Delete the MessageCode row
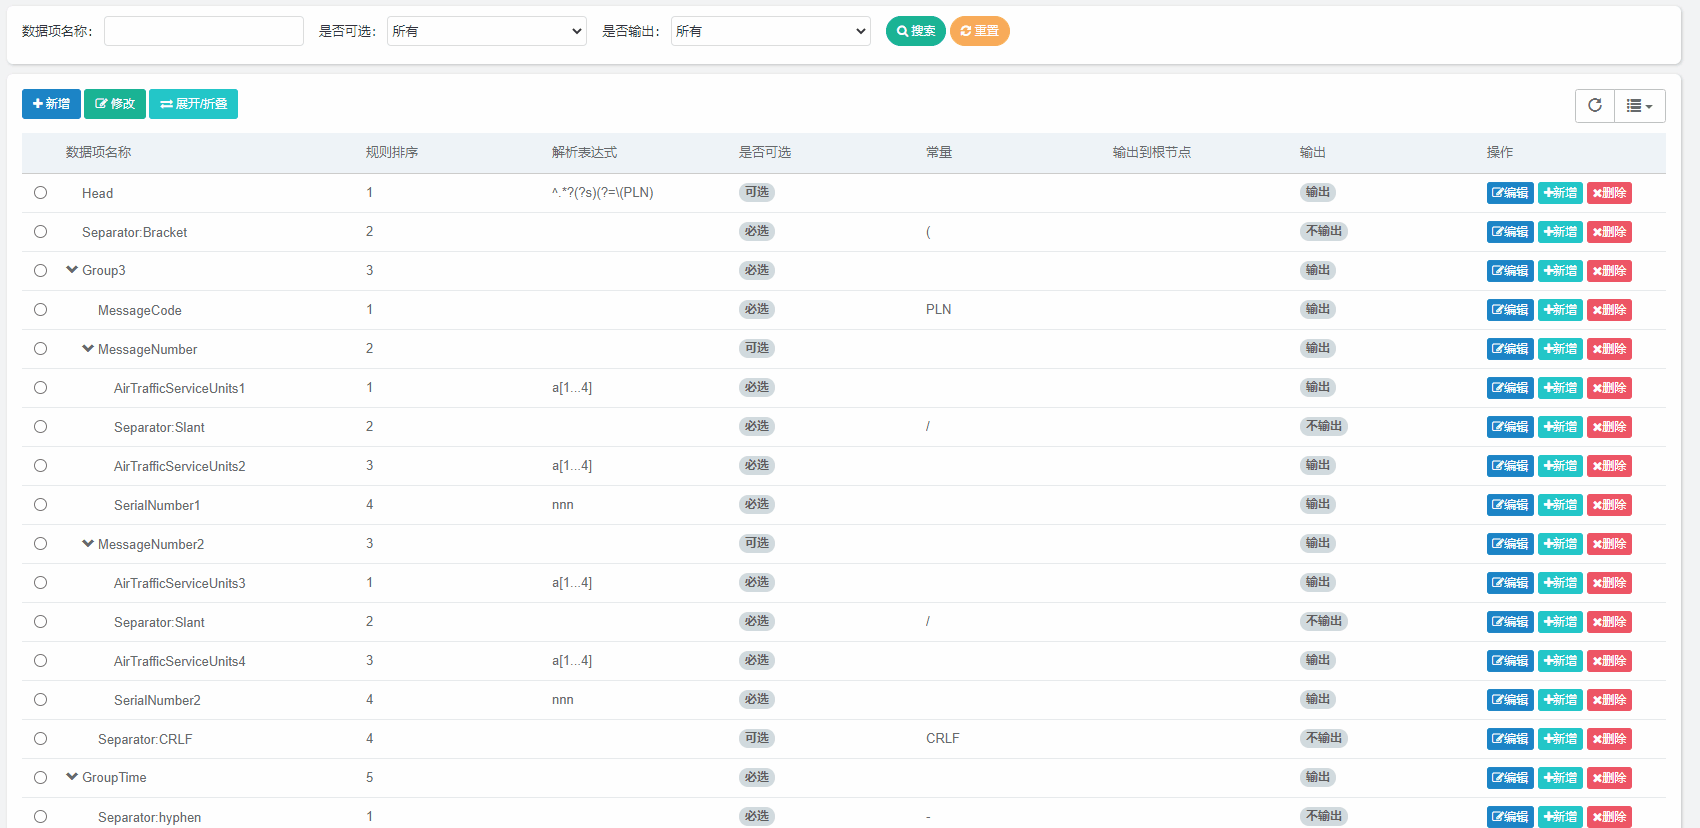The image size is (1700, 828). (x=1609, y=310)
